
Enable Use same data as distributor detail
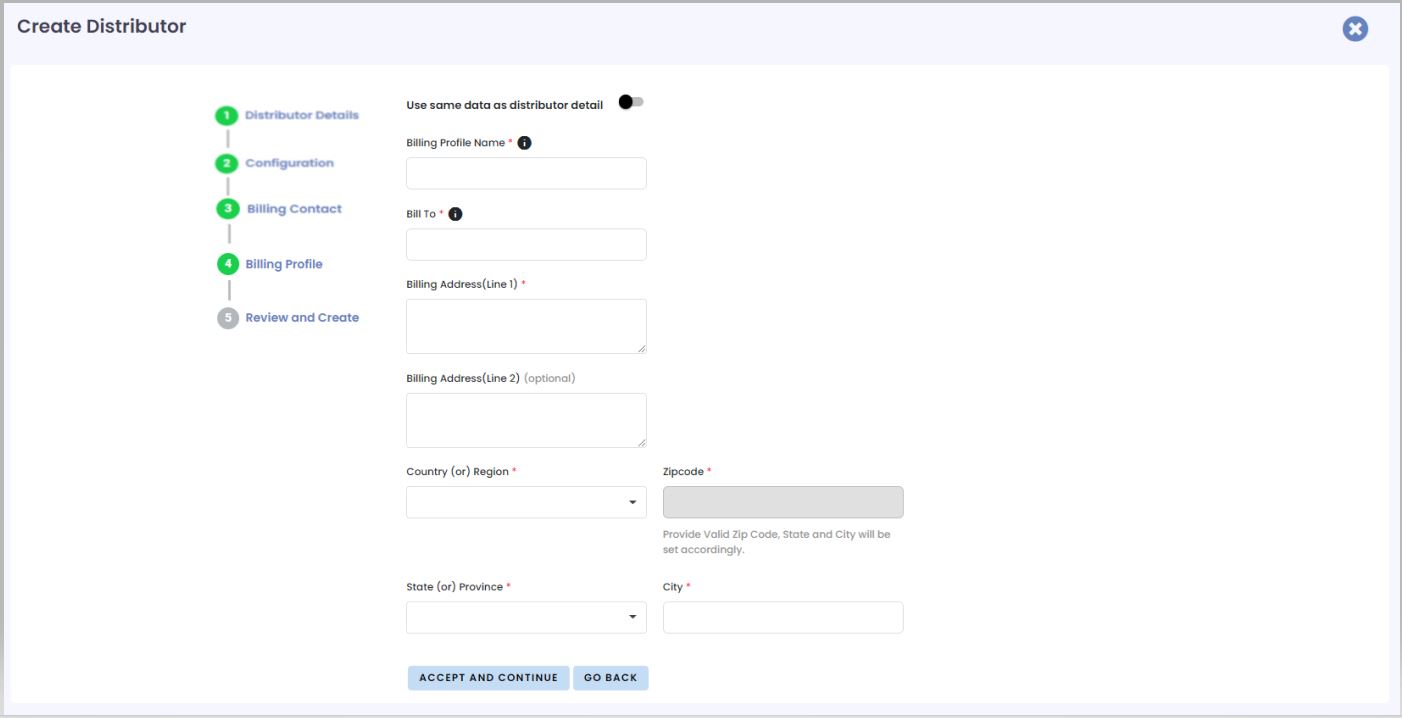[x=630, y=103]
